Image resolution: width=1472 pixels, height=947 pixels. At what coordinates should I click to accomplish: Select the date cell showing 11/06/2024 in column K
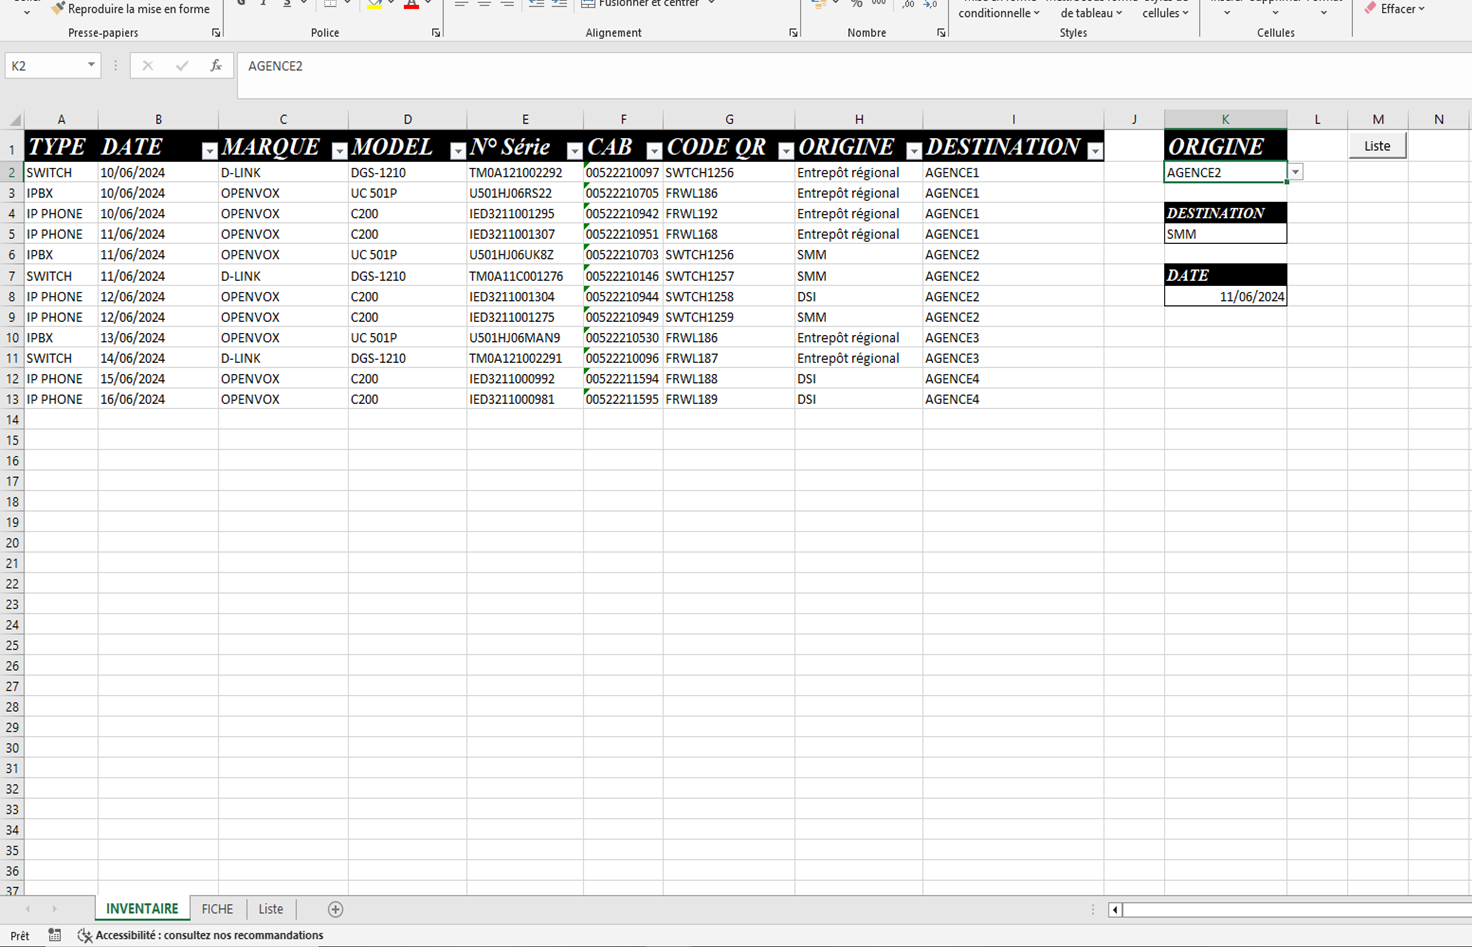[1225, 297]
